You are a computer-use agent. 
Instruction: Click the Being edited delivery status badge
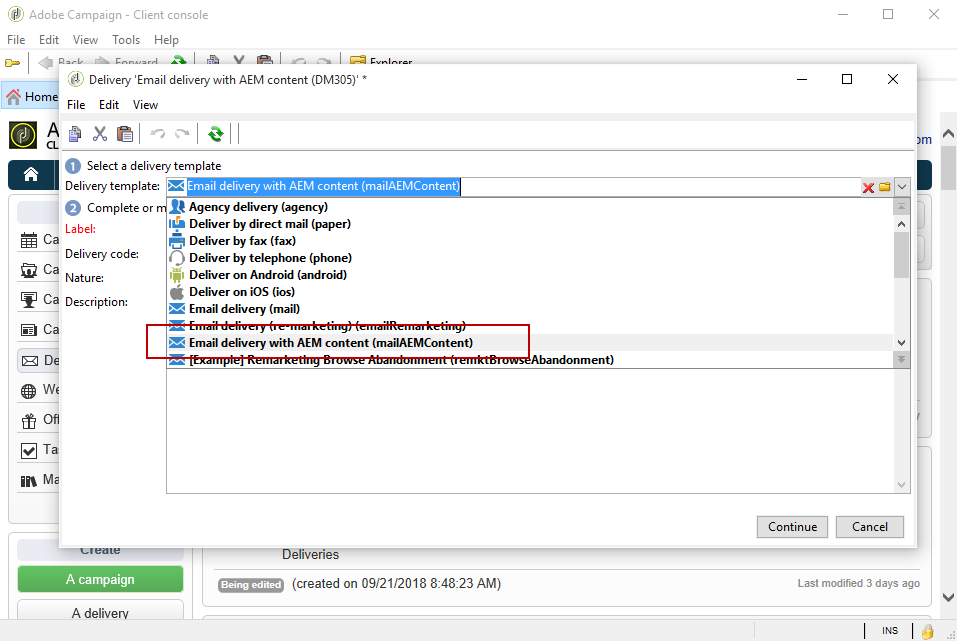251,585
